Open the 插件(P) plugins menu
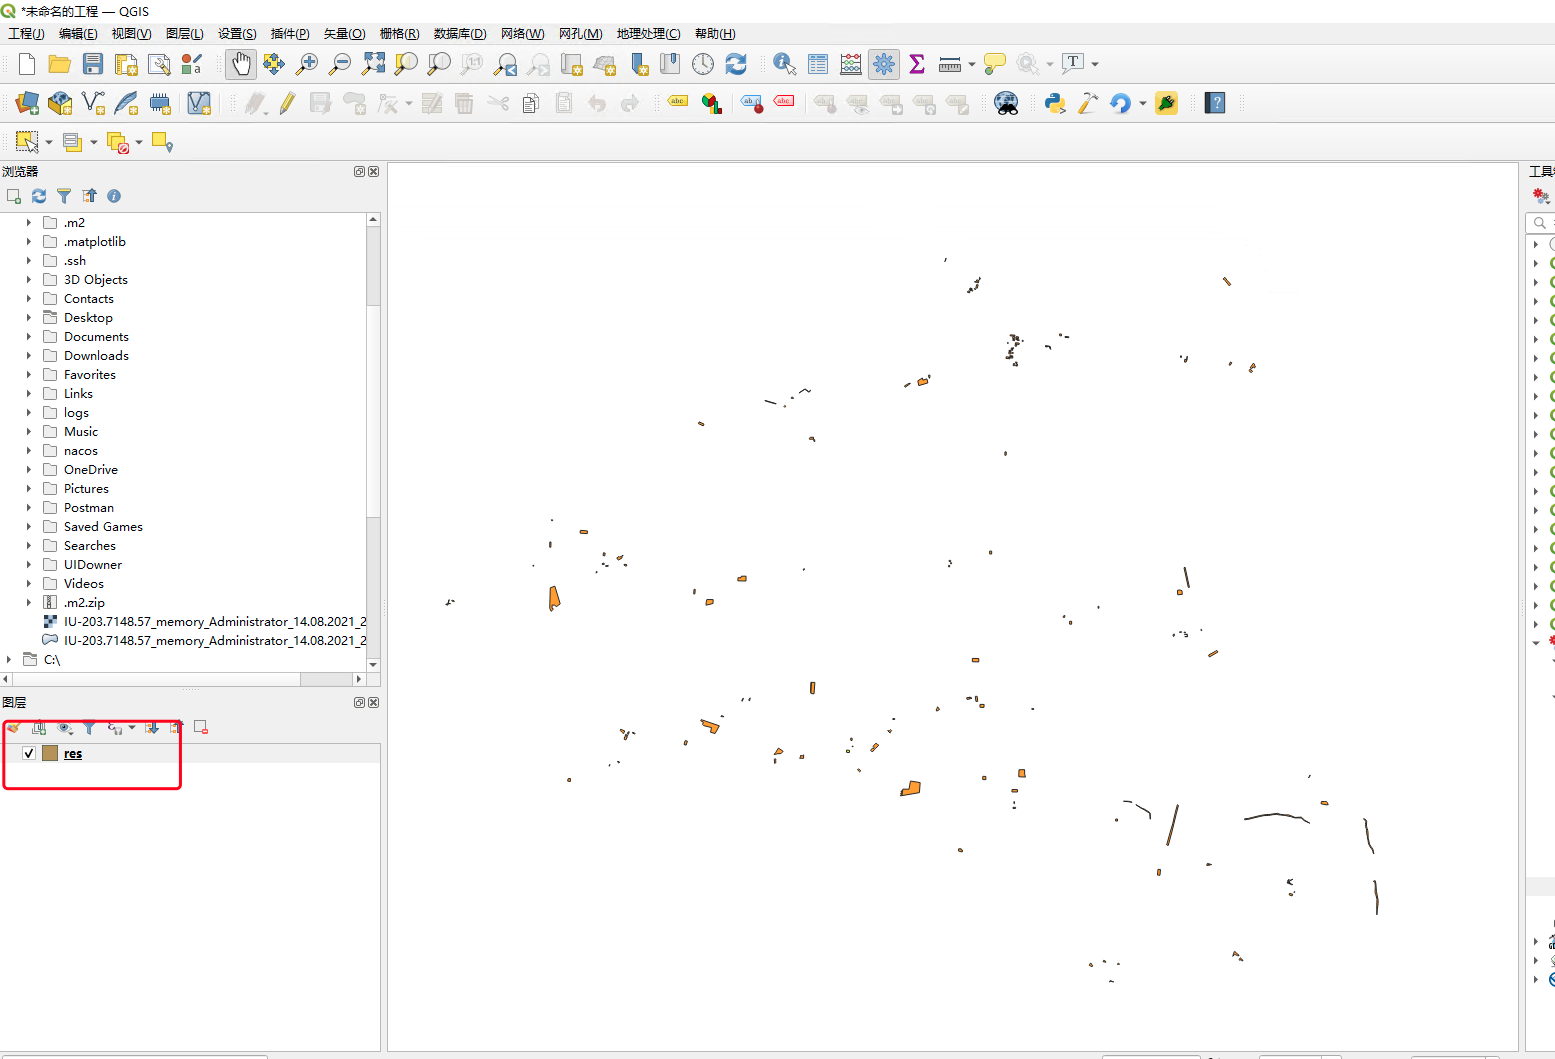Screen dimensions: 1555x1059 (290, 34)
